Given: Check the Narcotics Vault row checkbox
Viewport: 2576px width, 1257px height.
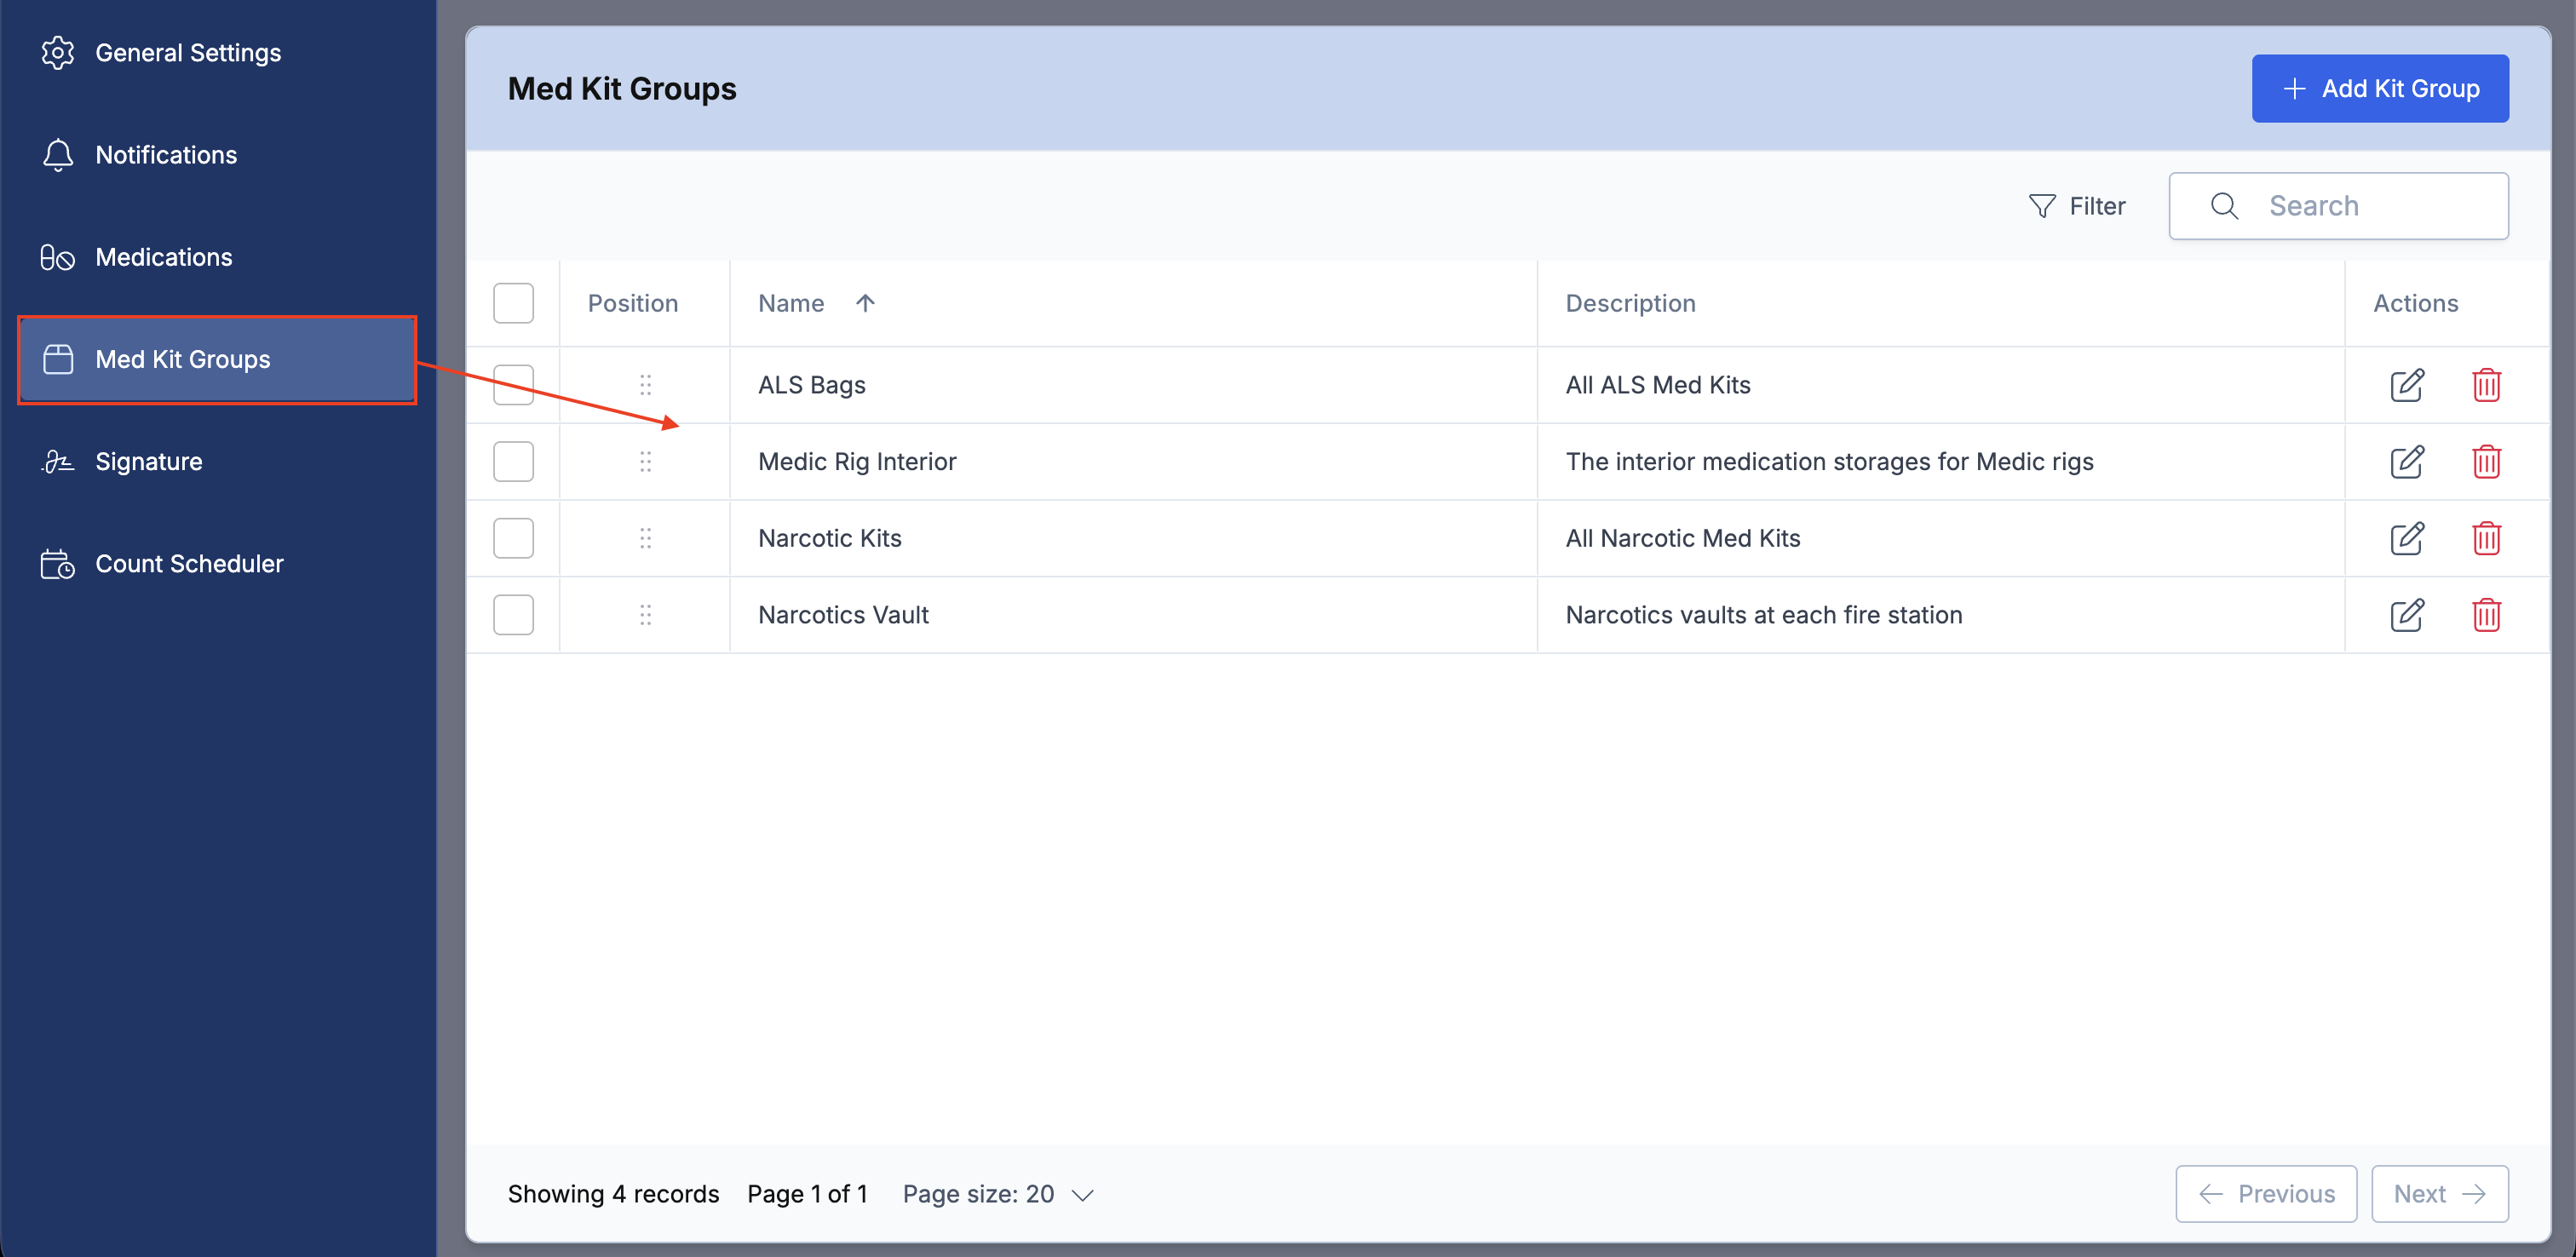Looking at the screenshot, I should point(513,615).
